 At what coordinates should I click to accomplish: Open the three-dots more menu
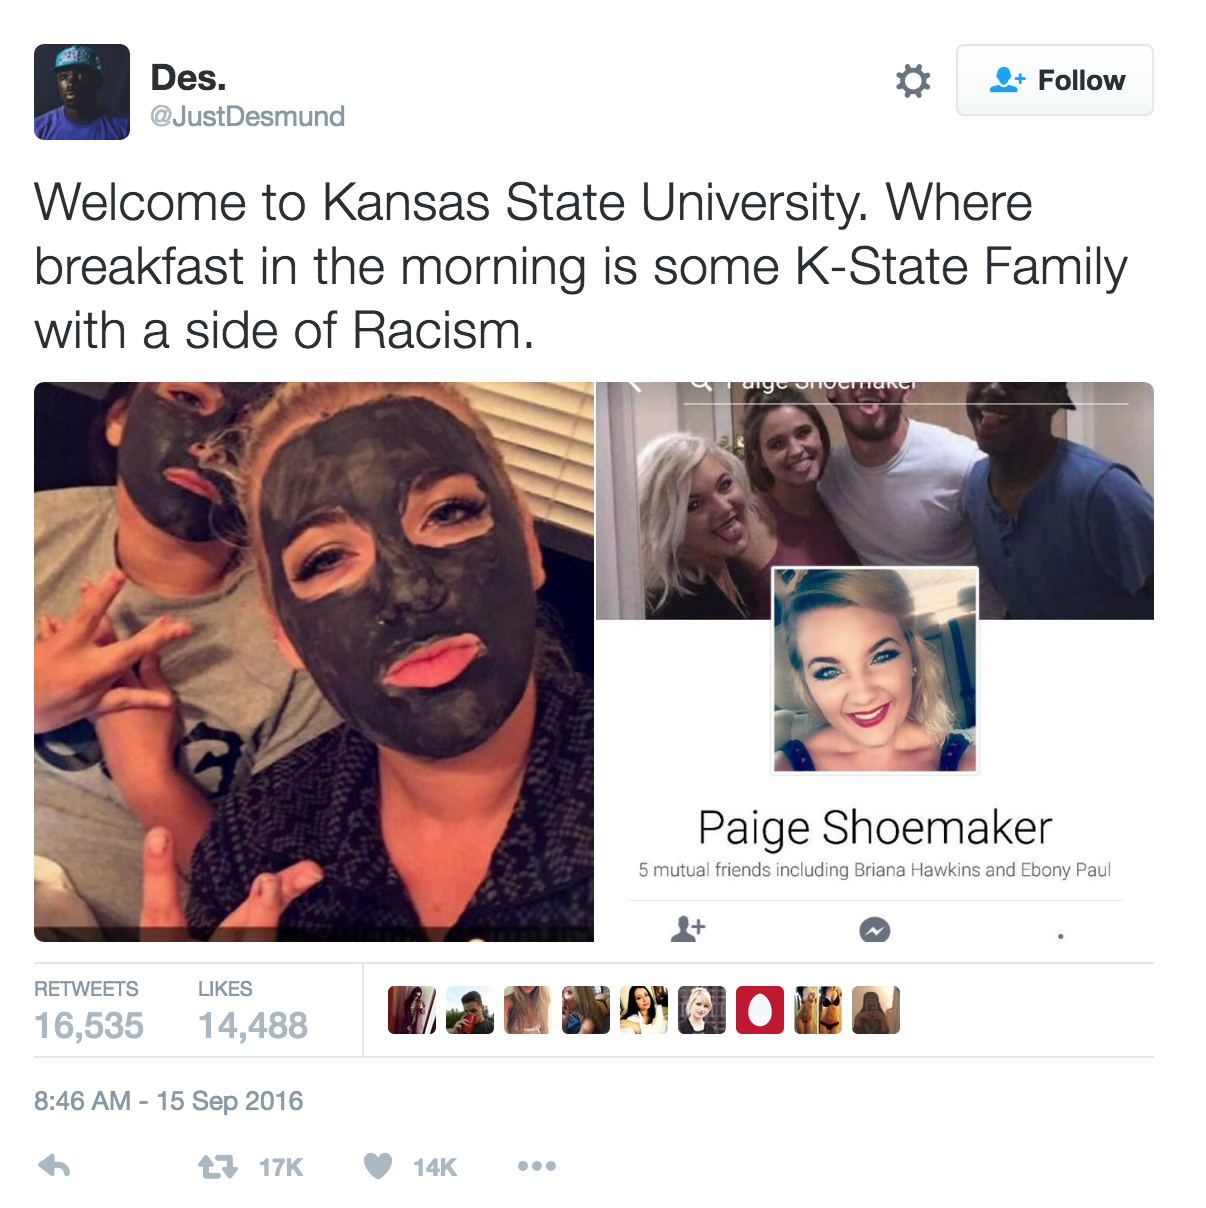(x=537, y=1166)
